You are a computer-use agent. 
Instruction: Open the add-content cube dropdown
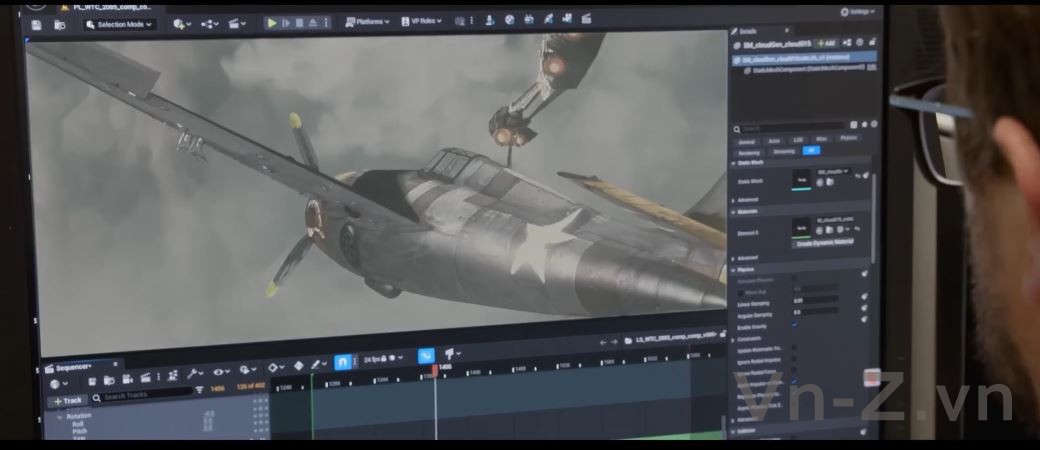tap(182, 24)
